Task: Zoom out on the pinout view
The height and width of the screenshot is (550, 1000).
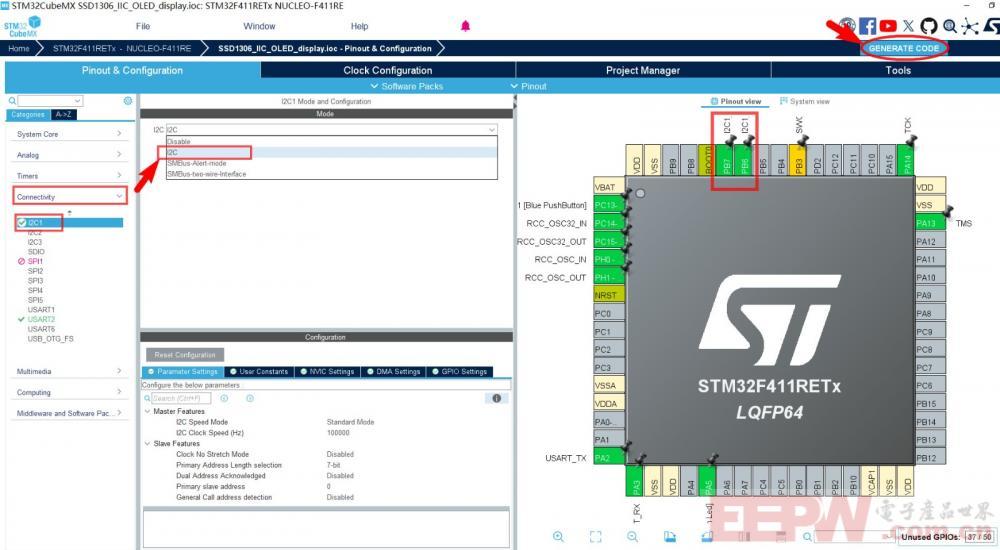Action: (632, 537)
